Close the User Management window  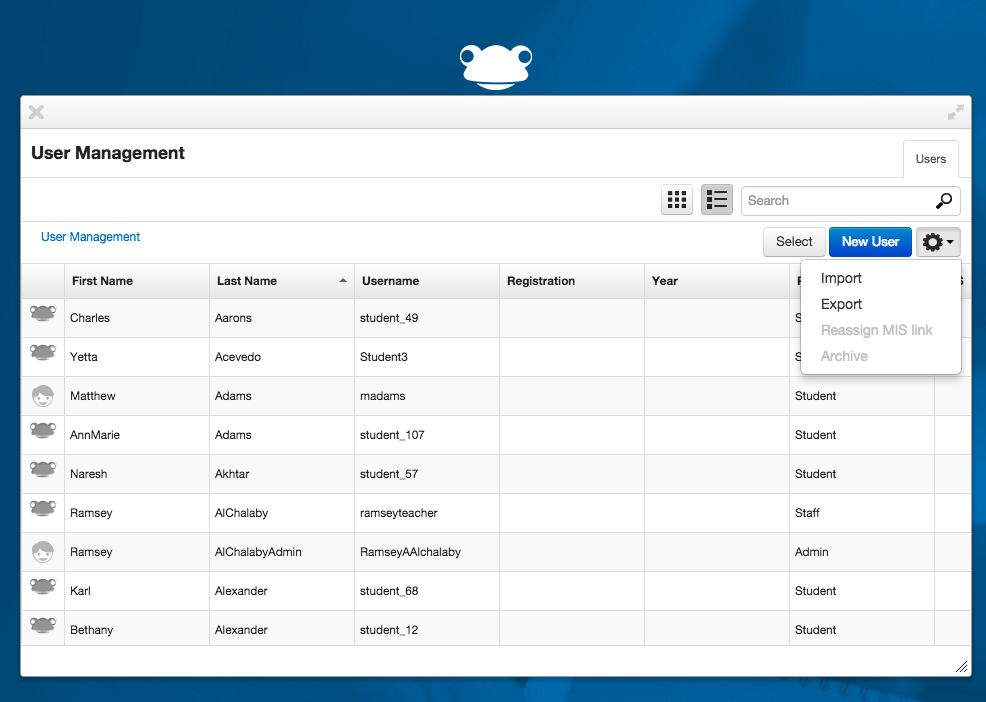[36, 113]
